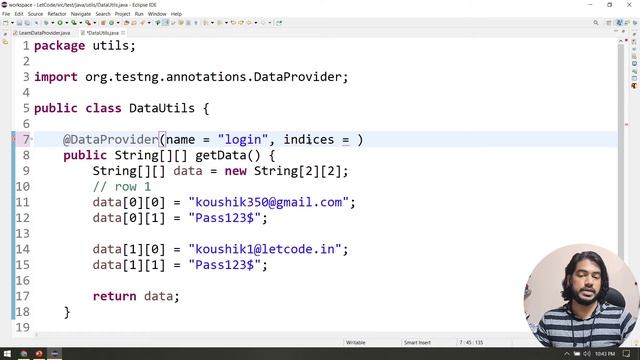Click the Open Task toolbar icon
The image size is (640, 360).
click(x=134, y=23)
